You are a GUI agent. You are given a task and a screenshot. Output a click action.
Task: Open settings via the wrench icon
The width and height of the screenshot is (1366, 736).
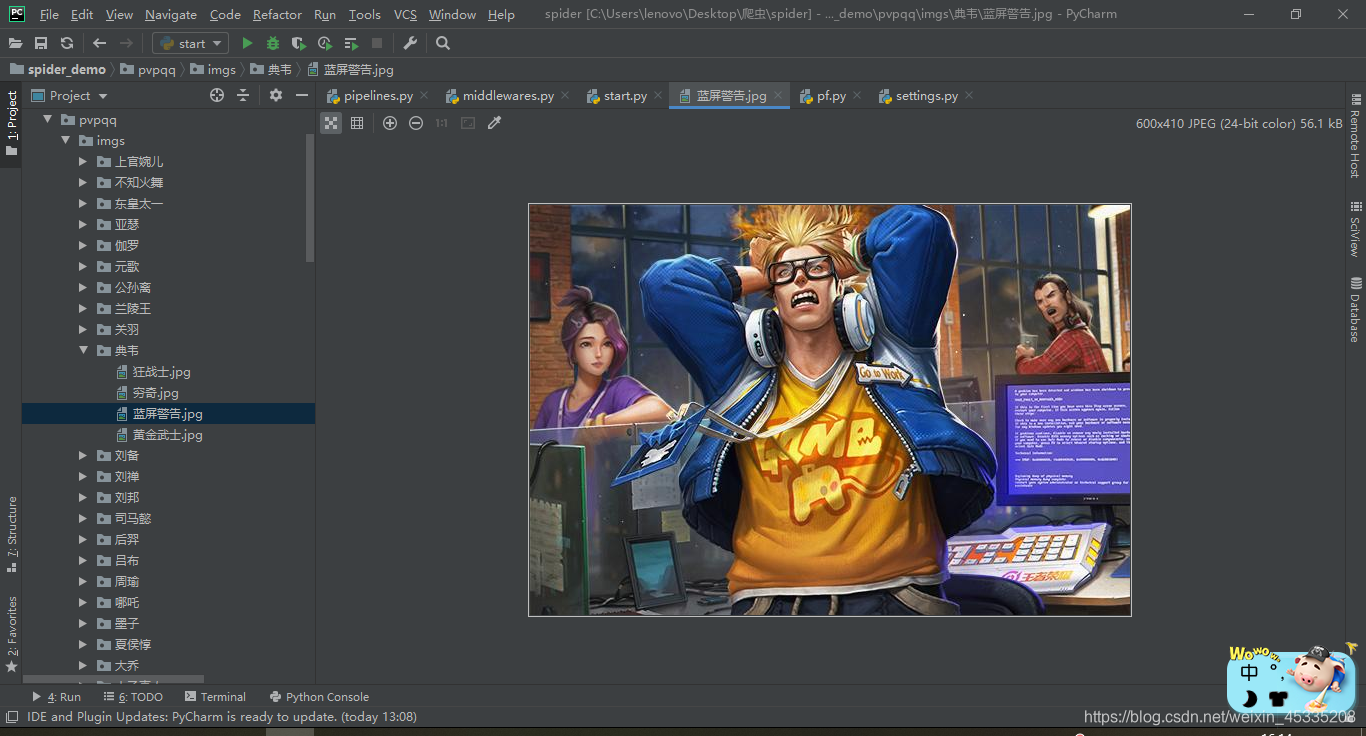point(410,43)
